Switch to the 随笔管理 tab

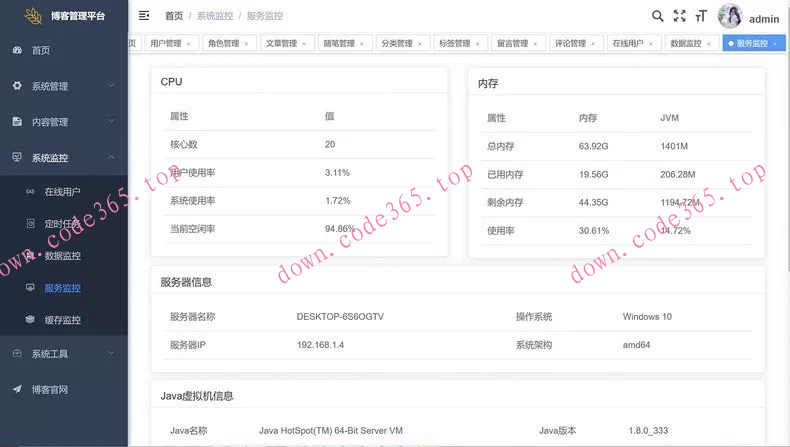pos(339,43)
